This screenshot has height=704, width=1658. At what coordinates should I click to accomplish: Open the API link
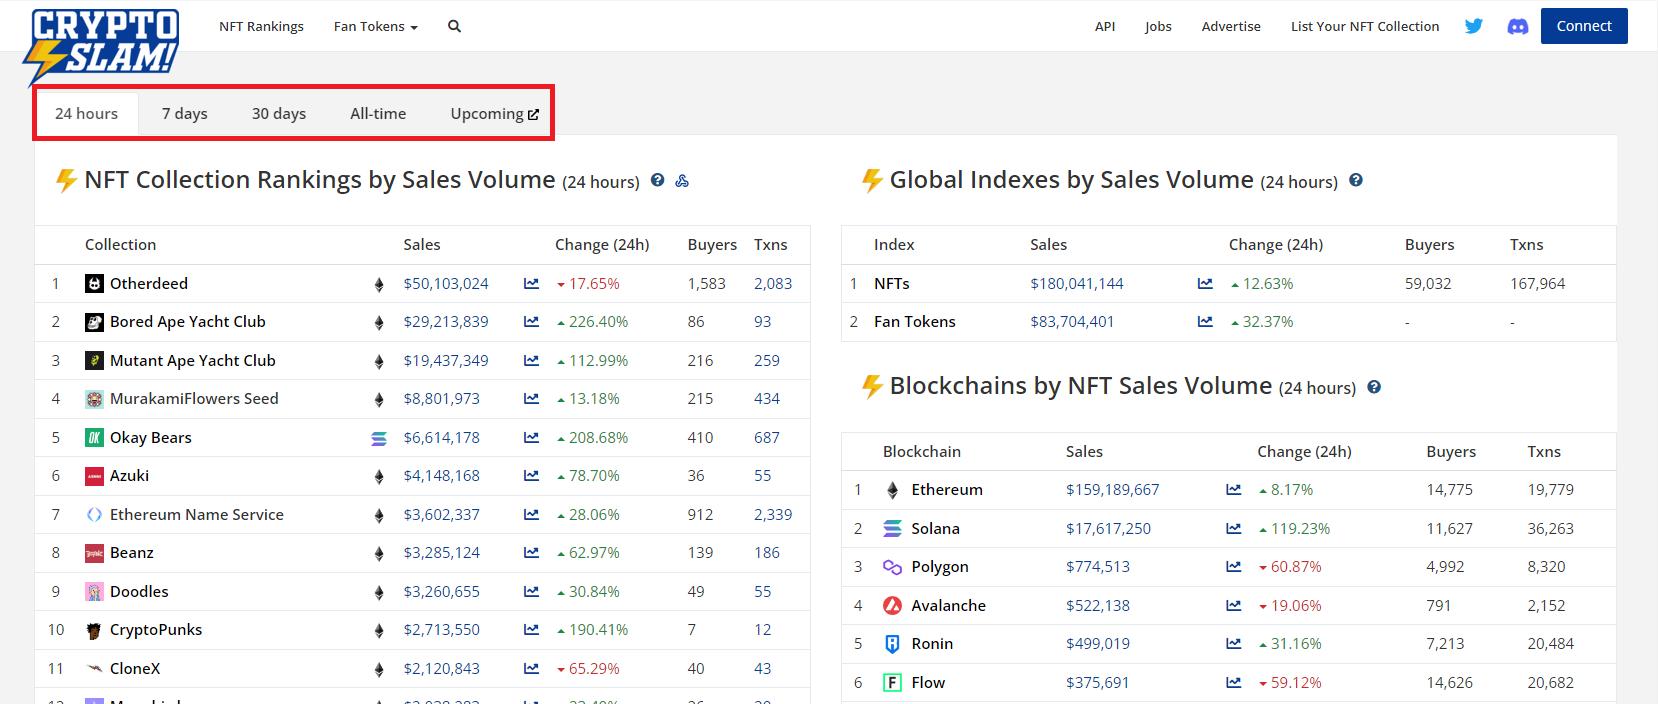pos(1105,27)
